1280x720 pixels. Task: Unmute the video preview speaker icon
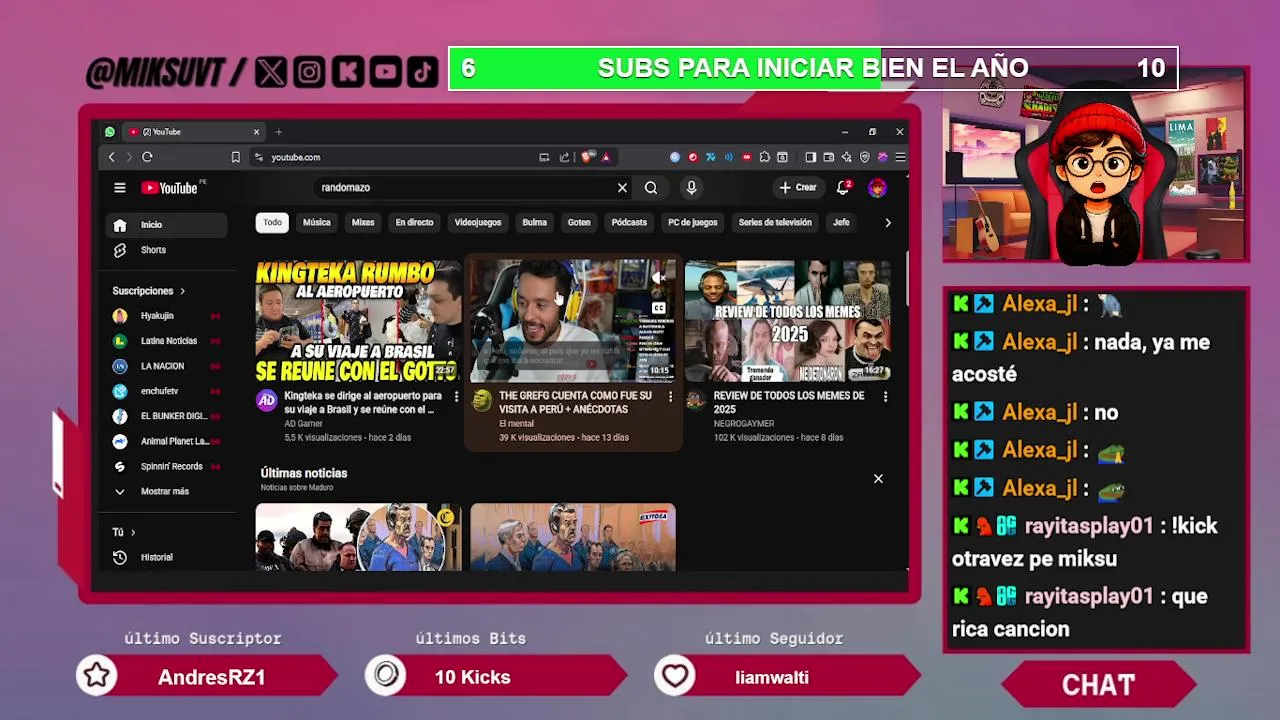pos(658,277)
